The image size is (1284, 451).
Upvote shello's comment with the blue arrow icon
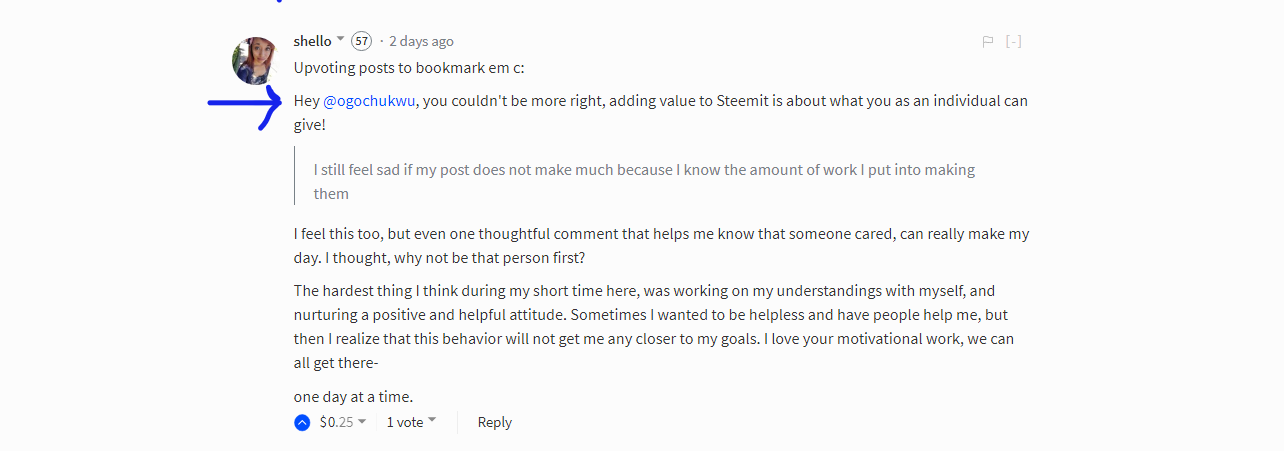coord(302,423)
